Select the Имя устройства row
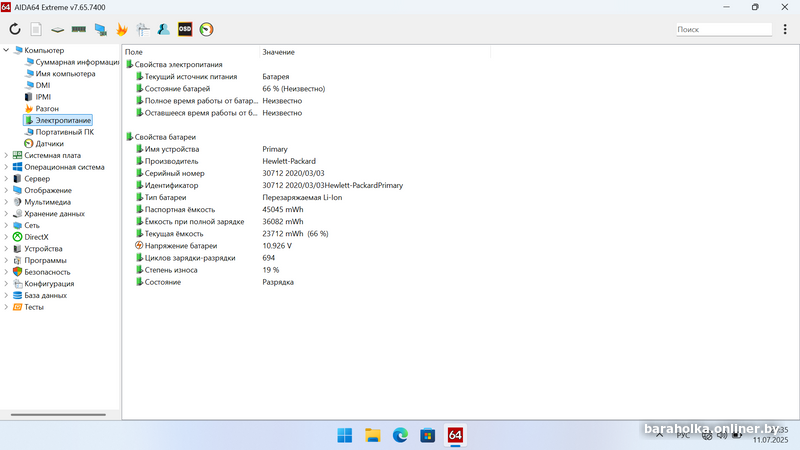Image resolution: width=800 pixels, height=450 pixels. [x=211, y=149]
